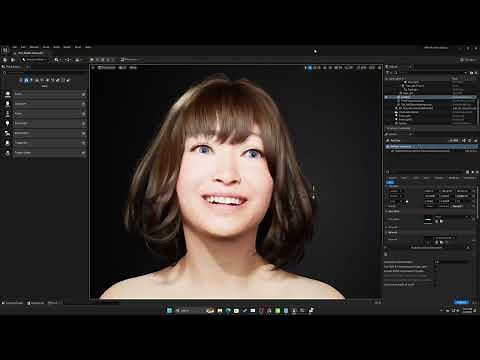The width and height of the screenshot is (480, 360).
Task: Click the Details panel search field
Action: pos(425,172)
